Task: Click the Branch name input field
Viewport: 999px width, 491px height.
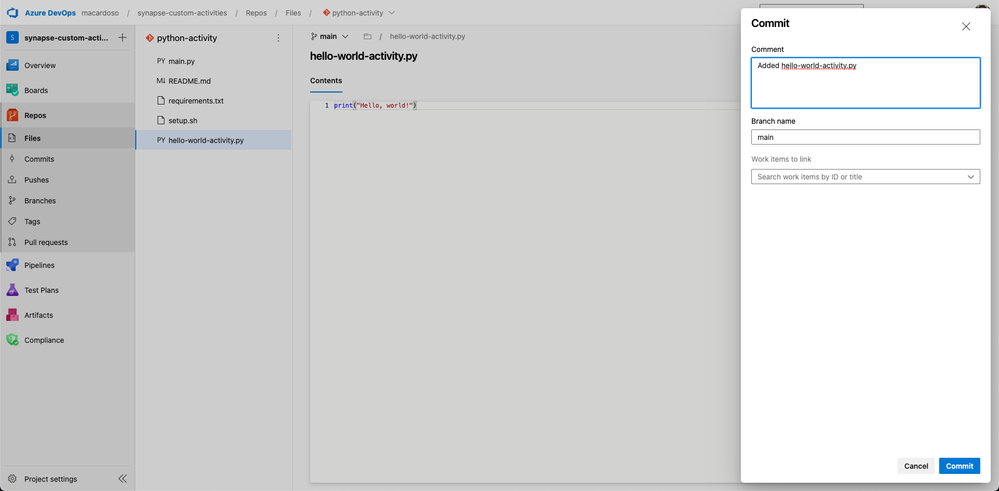Action: [x=865, y=137]
